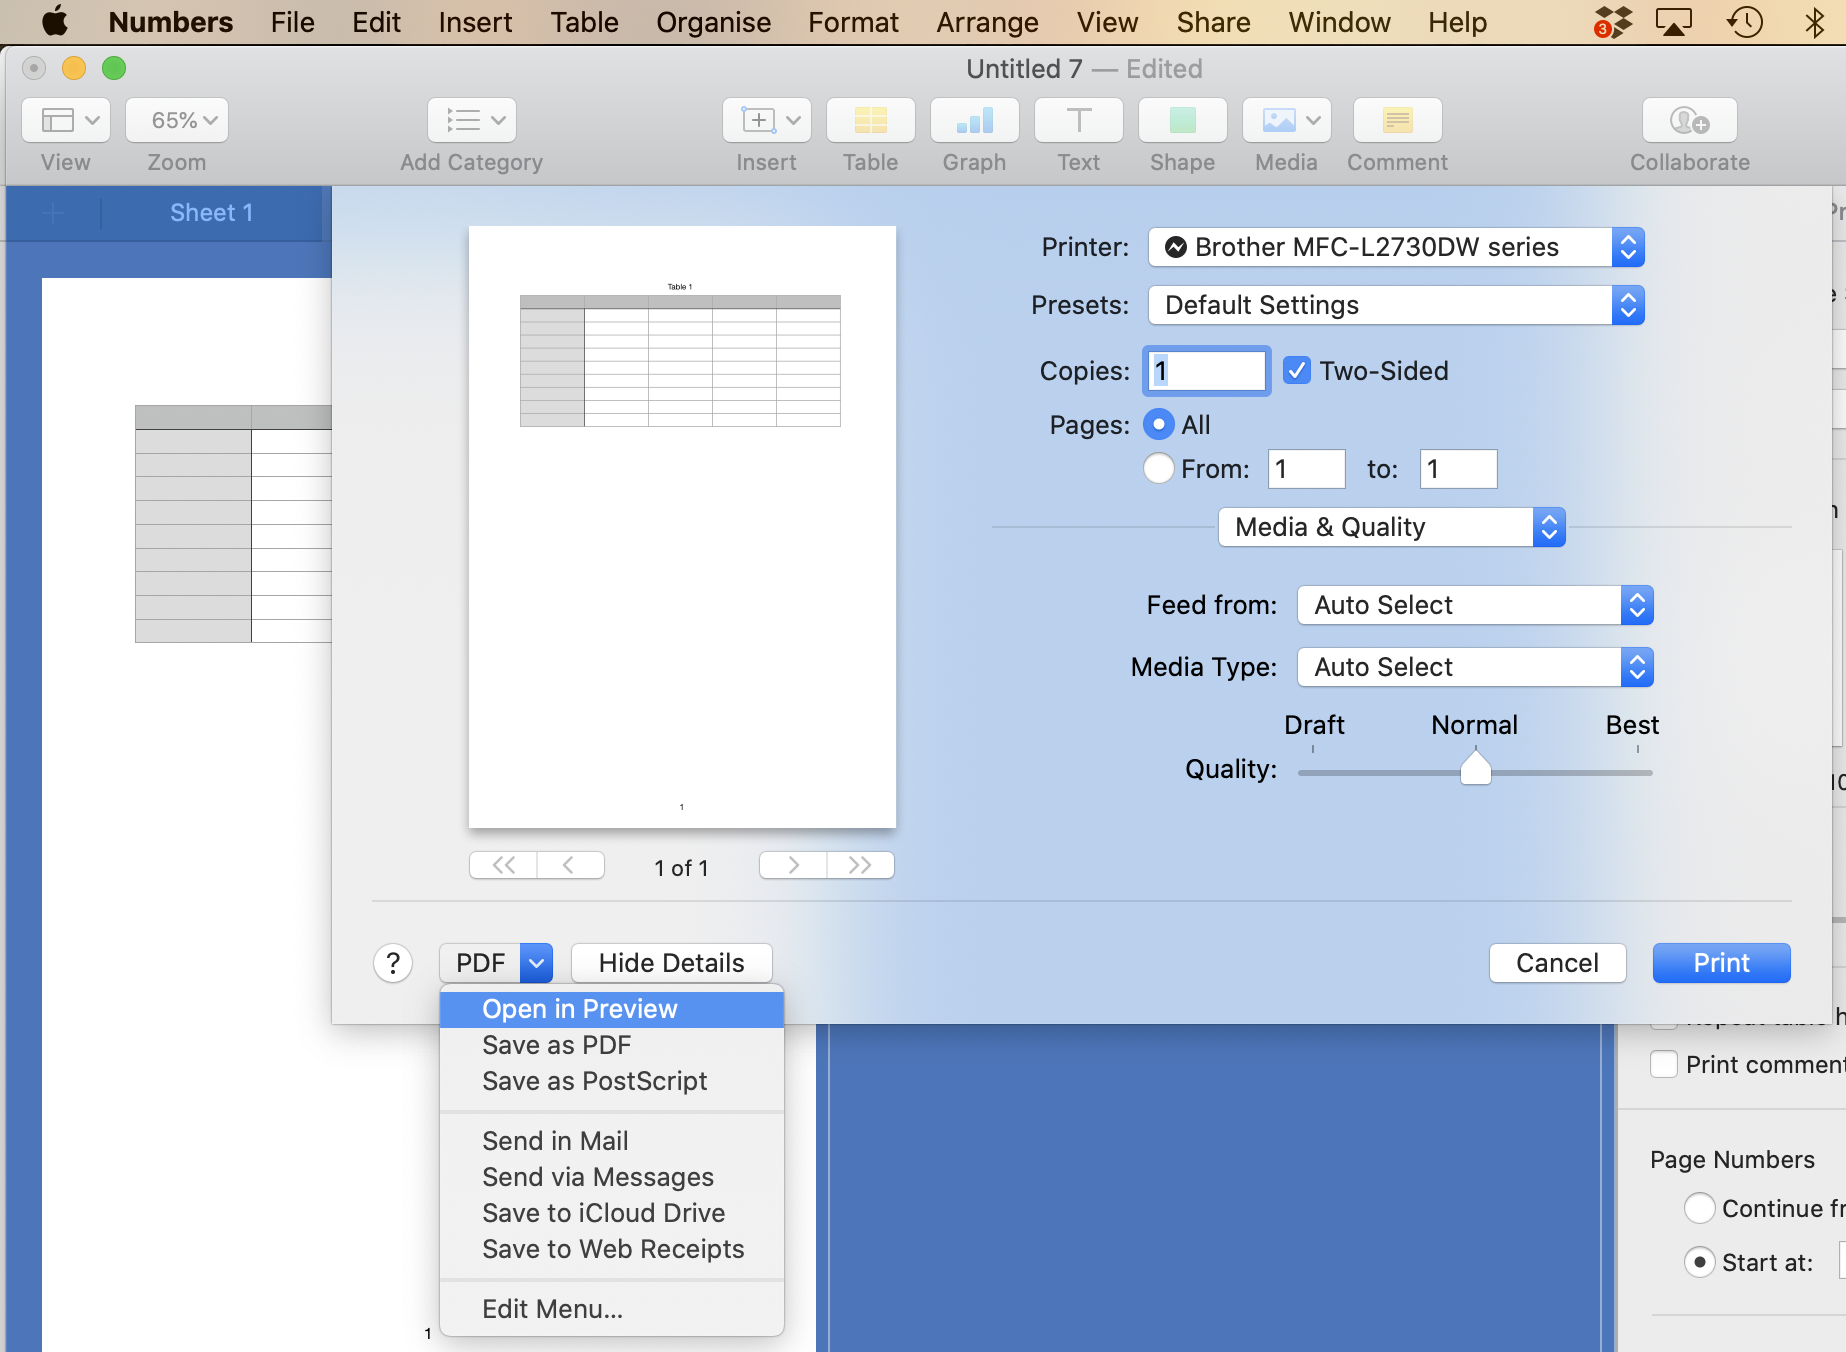The image size is (1846, 1352).
Task: Choose Save as PDF
Action: pyautogui.click(x=612, y=1045)
